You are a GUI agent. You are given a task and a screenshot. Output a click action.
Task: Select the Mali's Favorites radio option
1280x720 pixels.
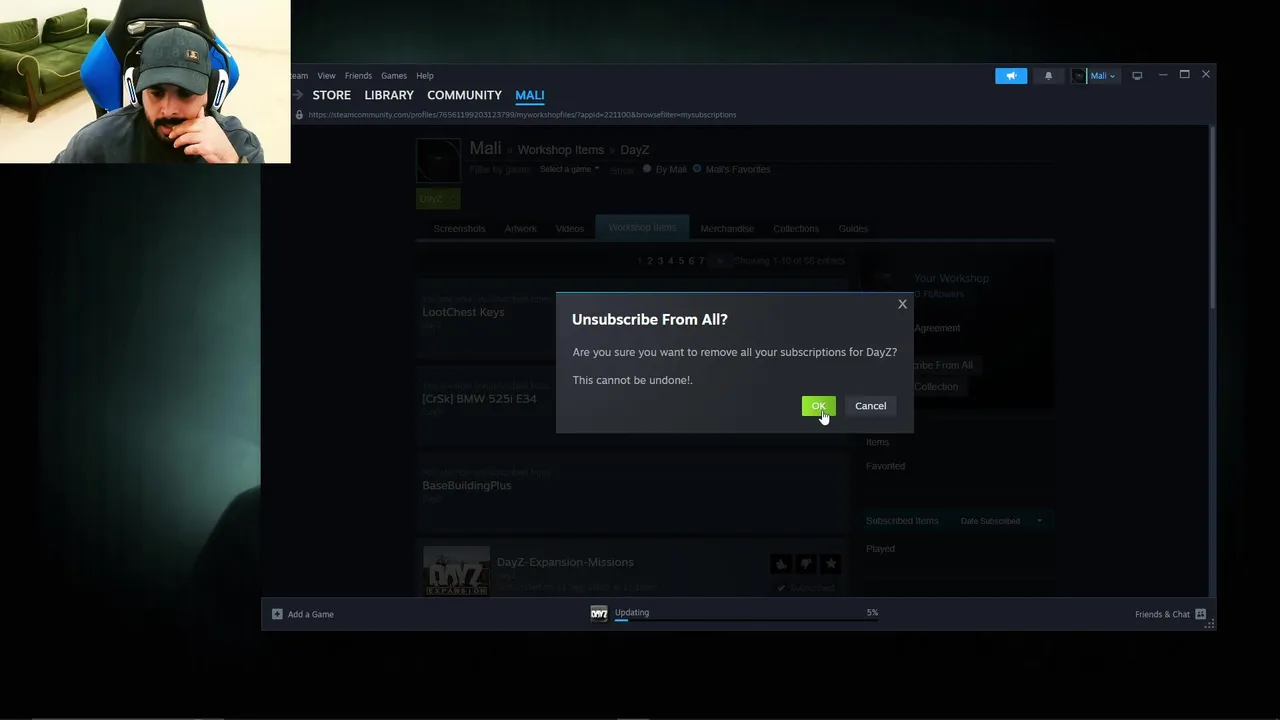coord(697,169)
